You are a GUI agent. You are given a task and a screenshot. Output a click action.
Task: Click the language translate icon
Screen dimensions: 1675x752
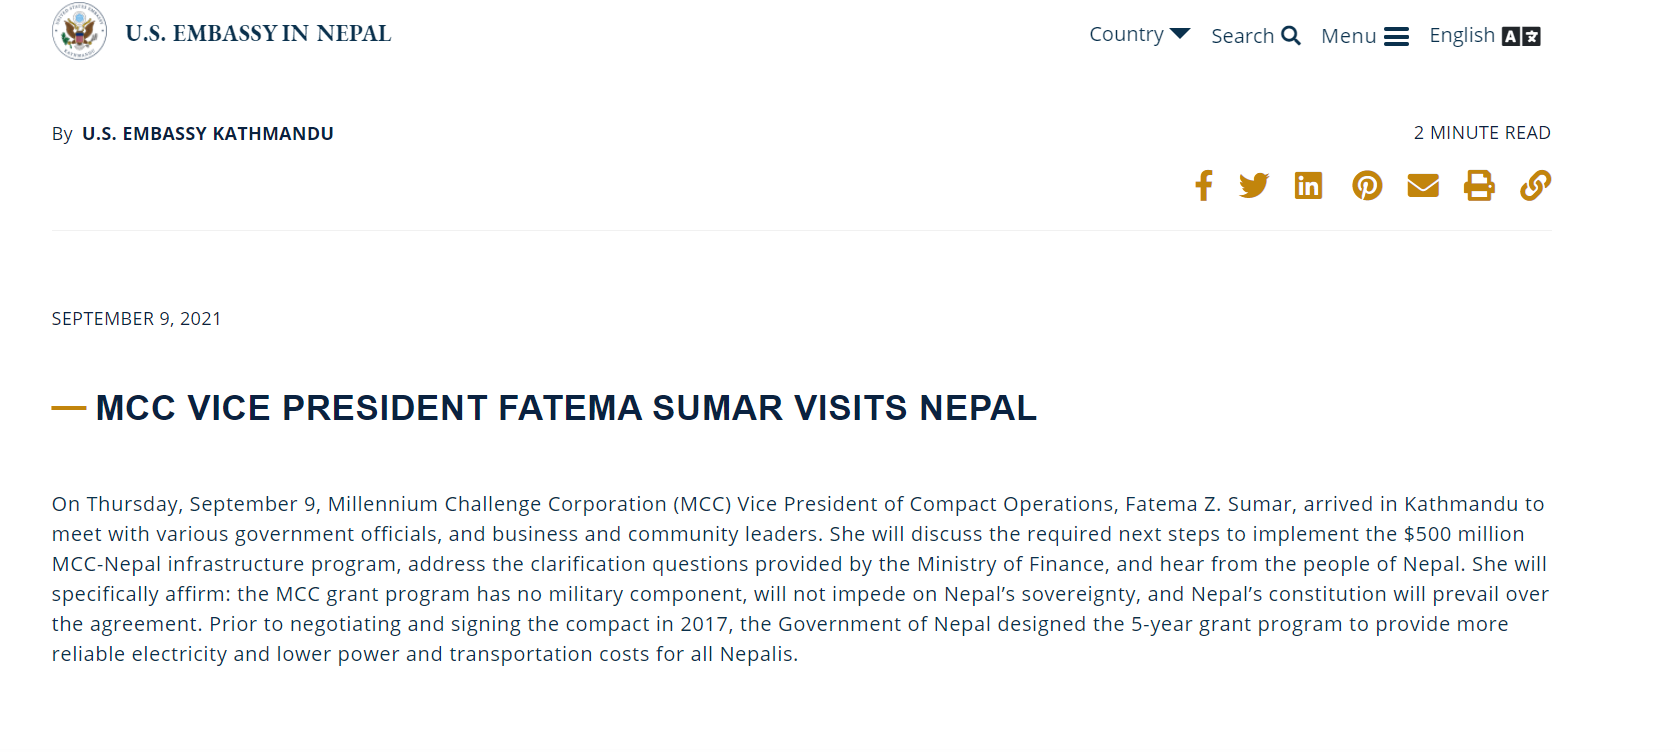click(x=1521, y=37)
